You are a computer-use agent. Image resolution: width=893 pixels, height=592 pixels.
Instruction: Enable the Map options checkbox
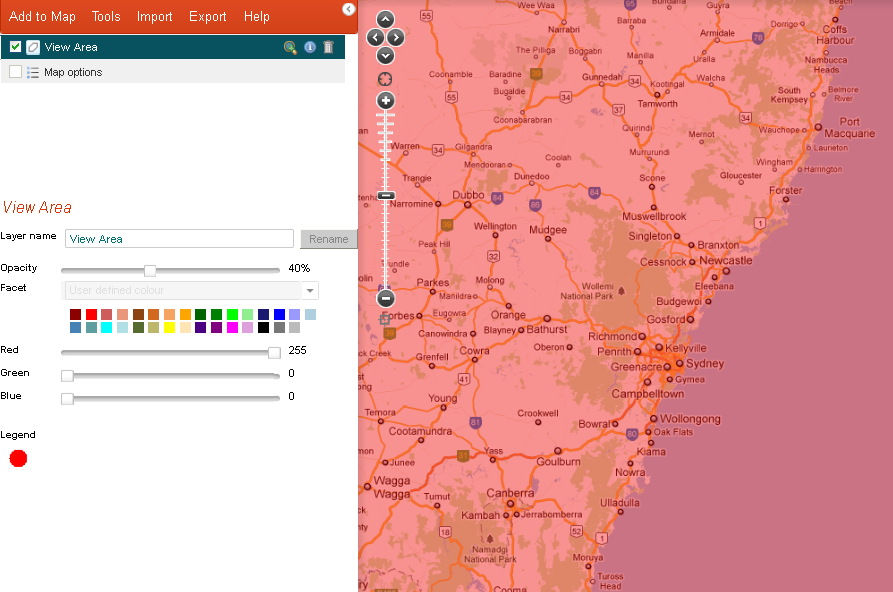pyautogui.click(x=16, y=72)
